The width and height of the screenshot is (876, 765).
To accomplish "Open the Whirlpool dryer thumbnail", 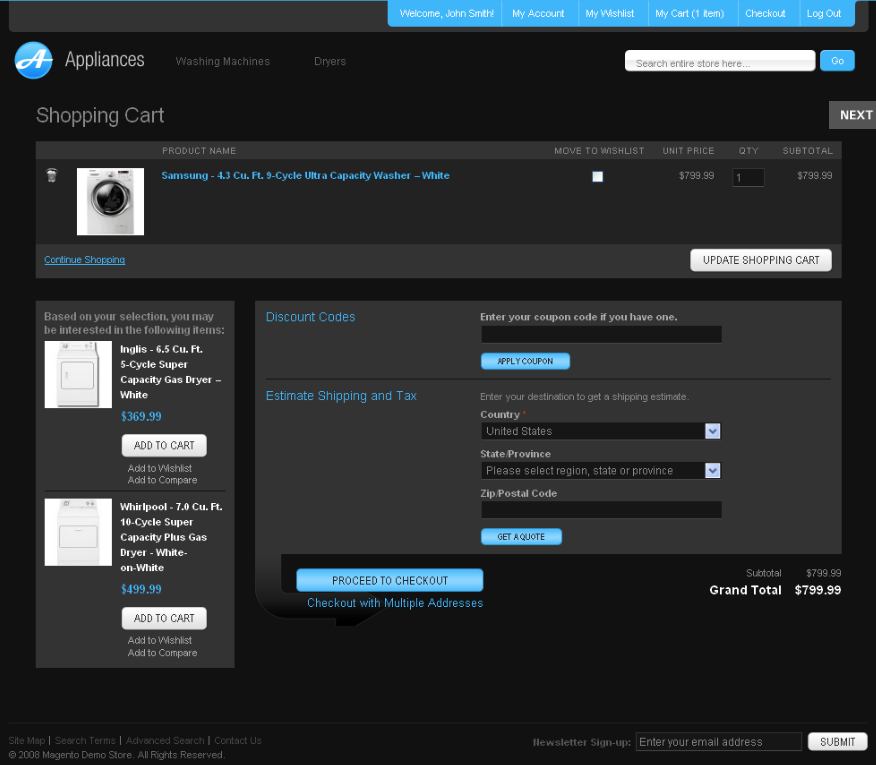I will pyautogui.click(x=78, y=532).
